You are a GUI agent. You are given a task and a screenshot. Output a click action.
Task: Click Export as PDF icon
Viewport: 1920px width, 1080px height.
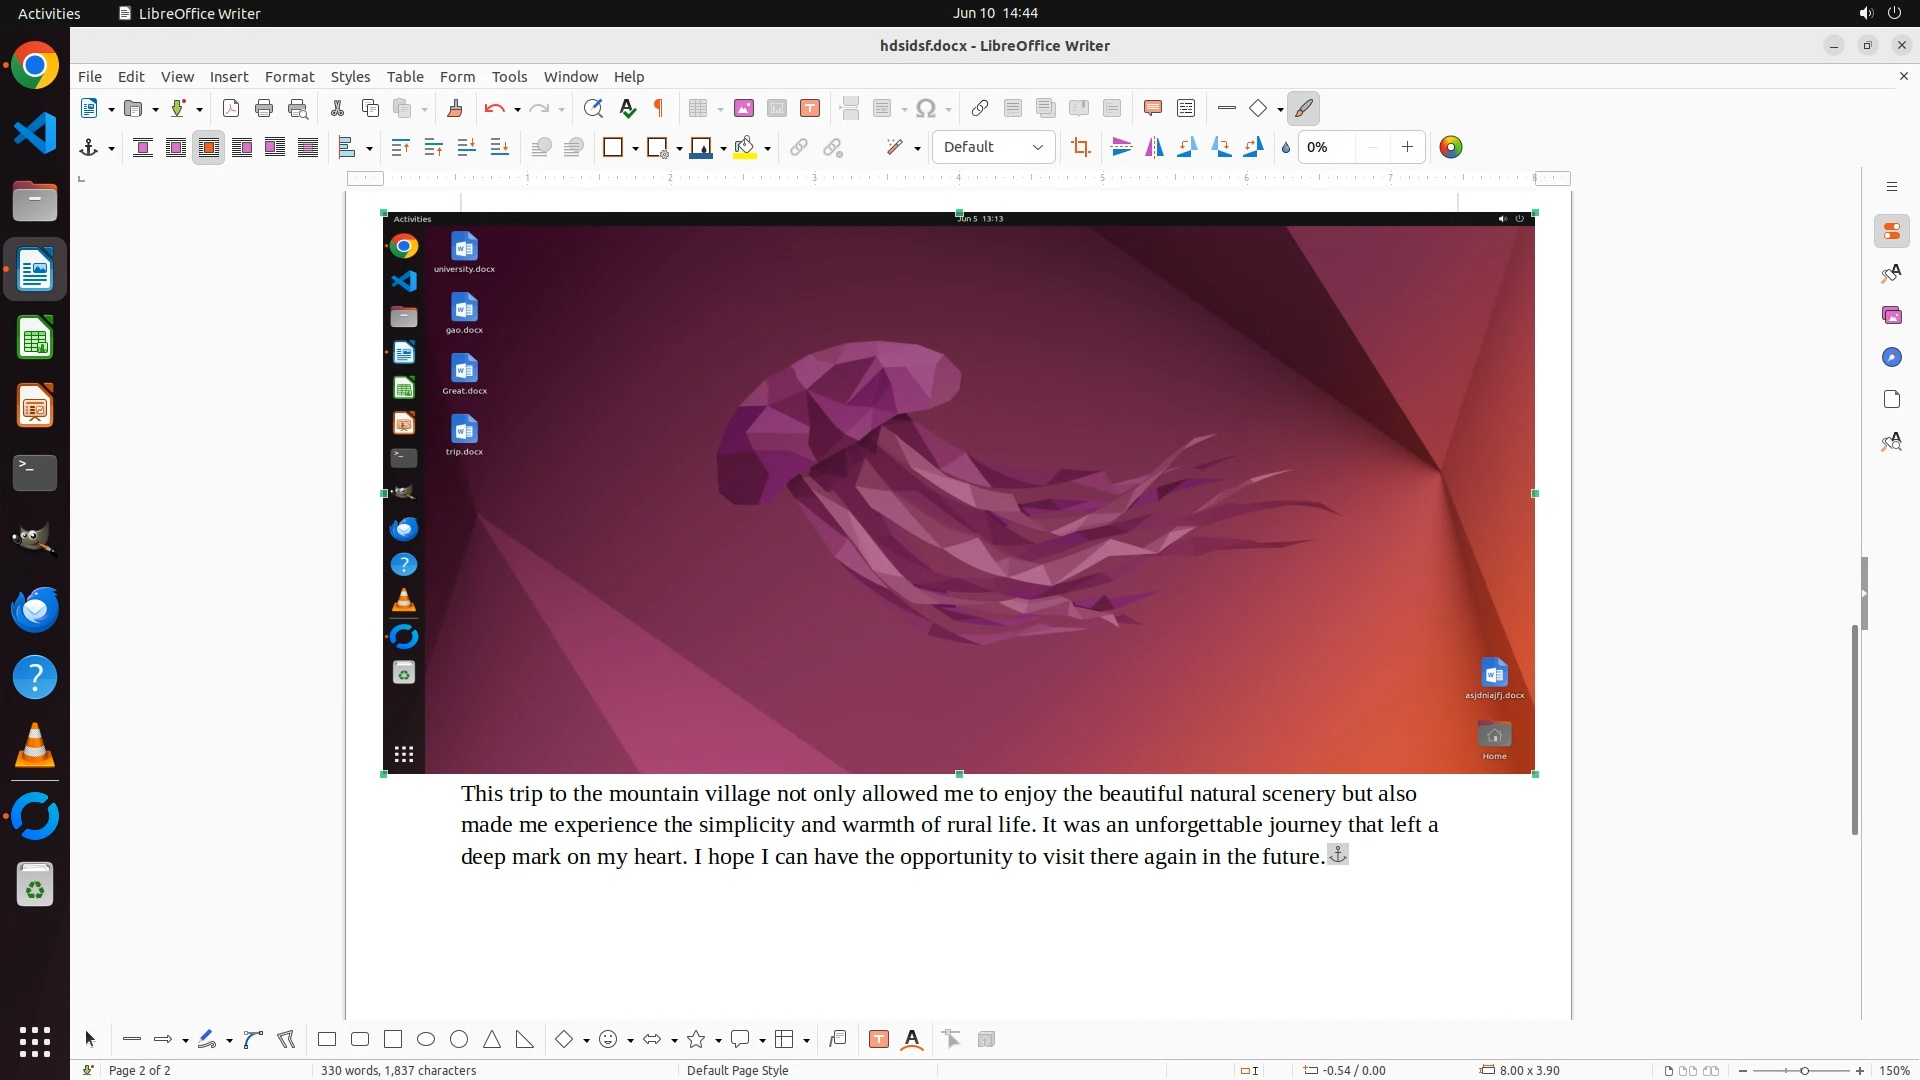pyautogui.click(x=231, y=109)
